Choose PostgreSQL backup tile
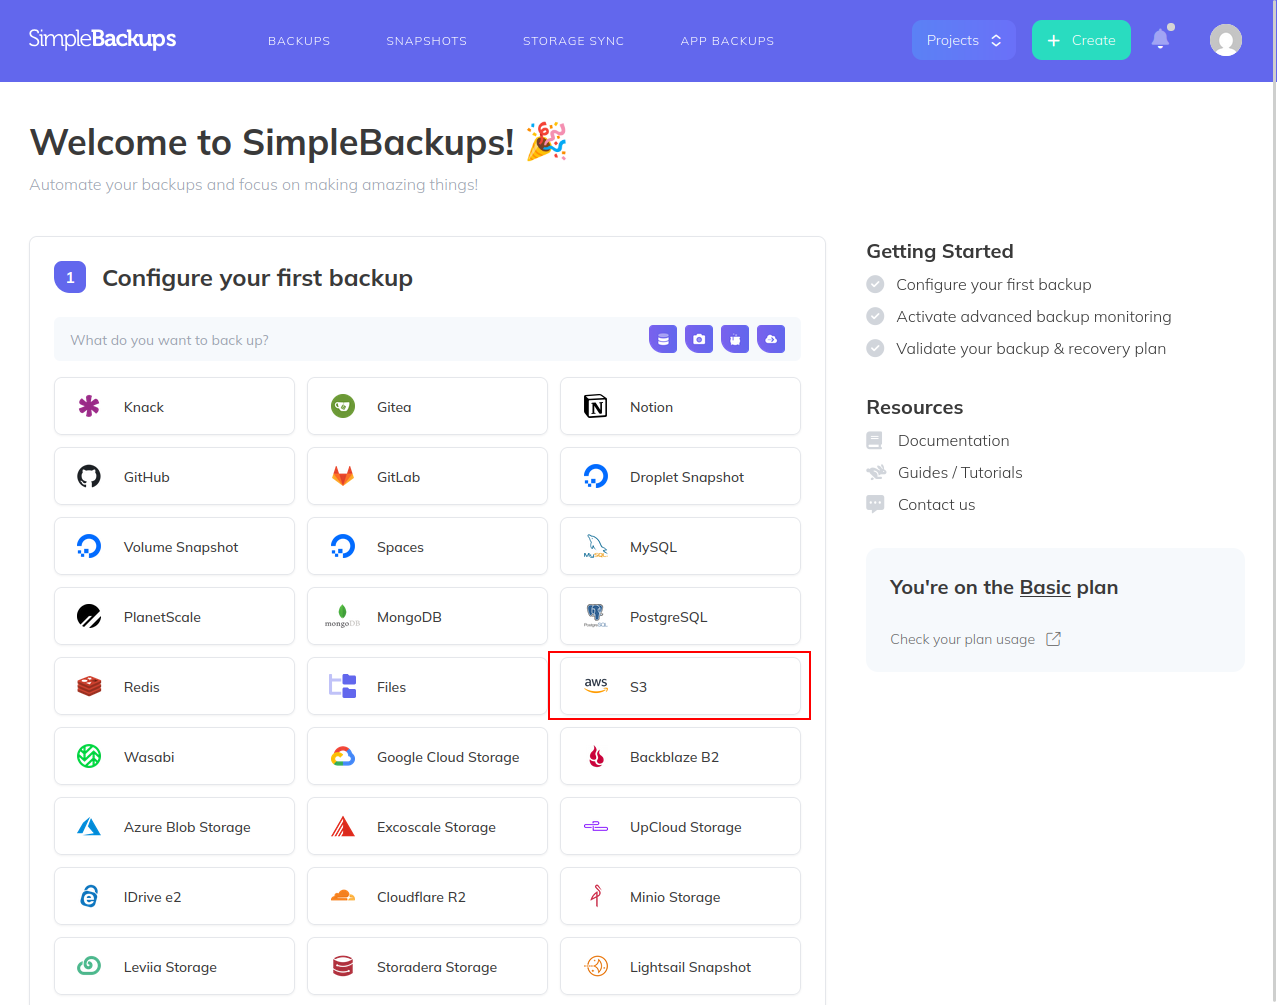1277x1005 pixels. [680, 616]
